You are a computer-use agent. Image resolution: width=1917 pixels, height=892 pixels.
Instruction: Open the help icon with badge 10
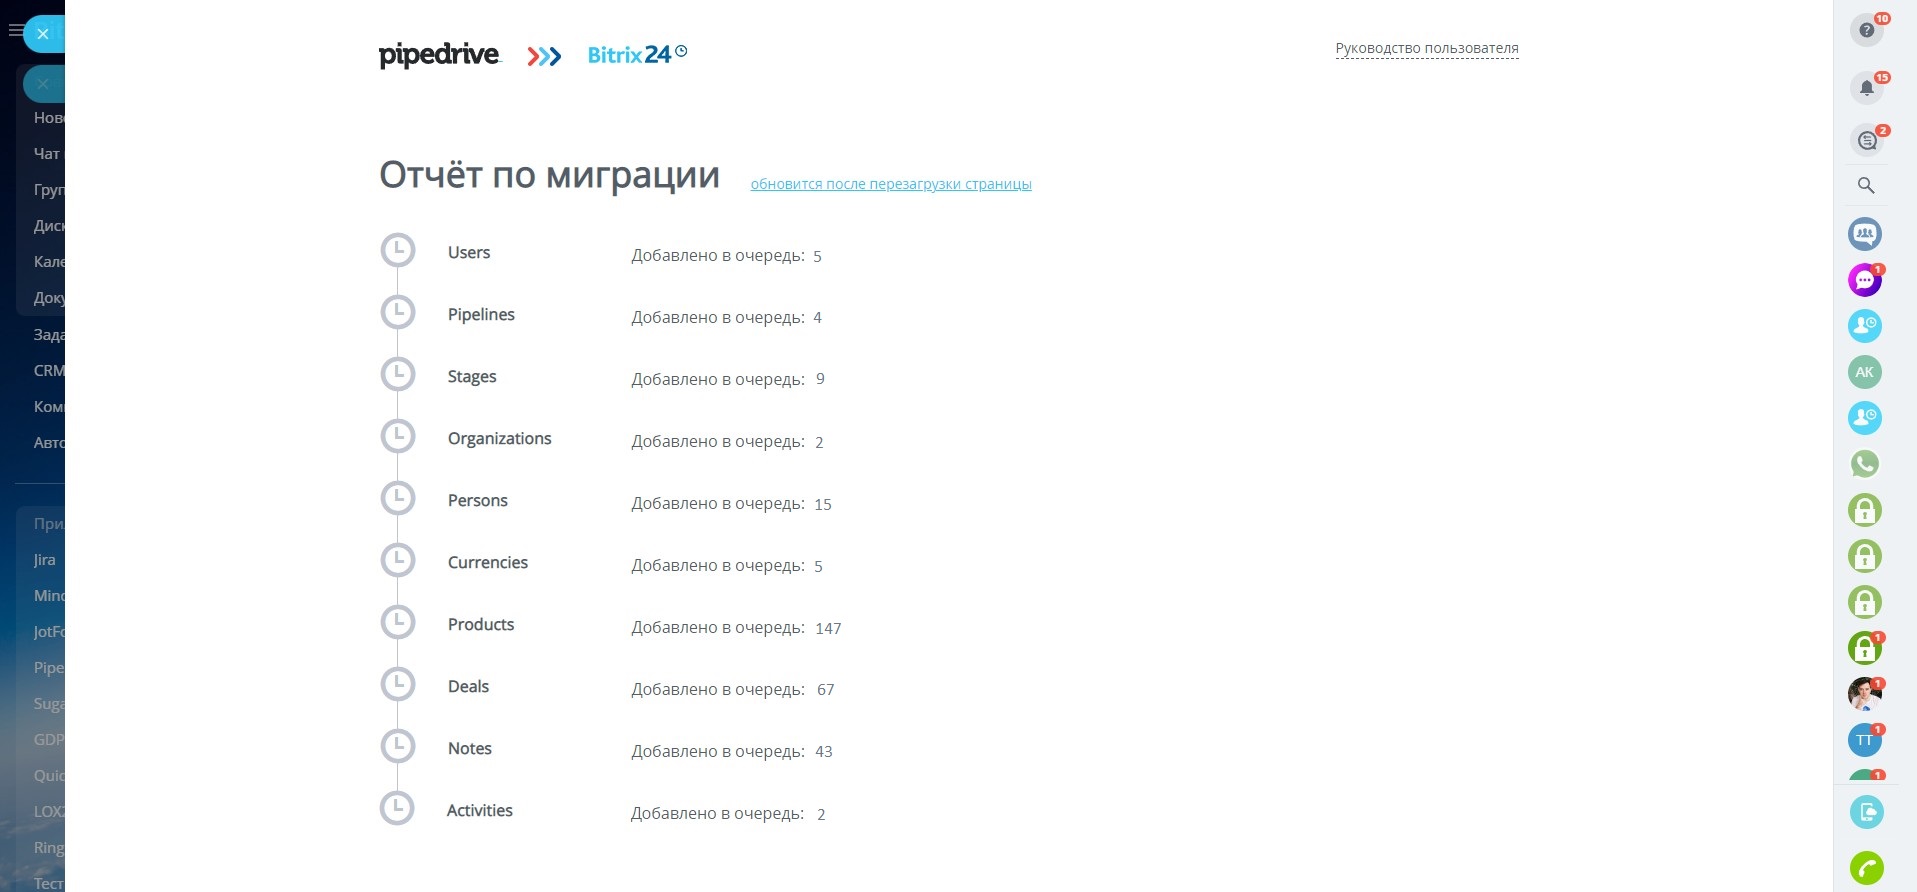(x=1866, y=30)
